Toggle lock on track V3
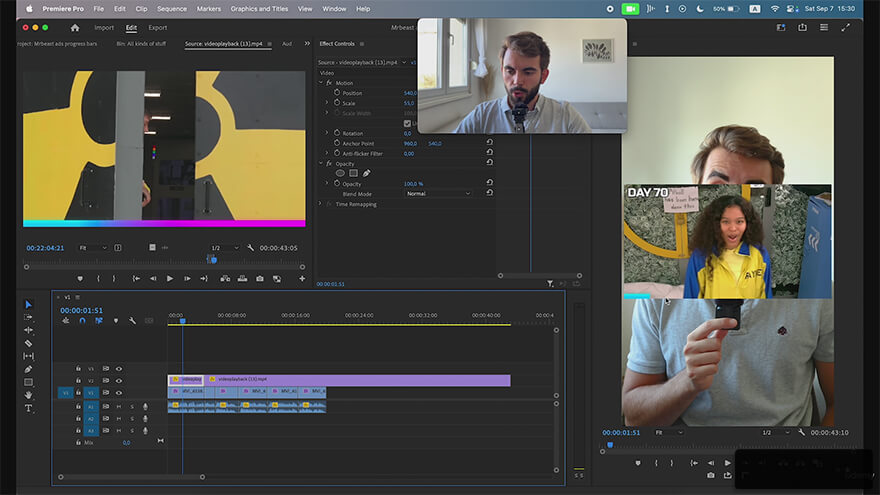This screenshot has width=880, height=495. (x=78, y=369)
